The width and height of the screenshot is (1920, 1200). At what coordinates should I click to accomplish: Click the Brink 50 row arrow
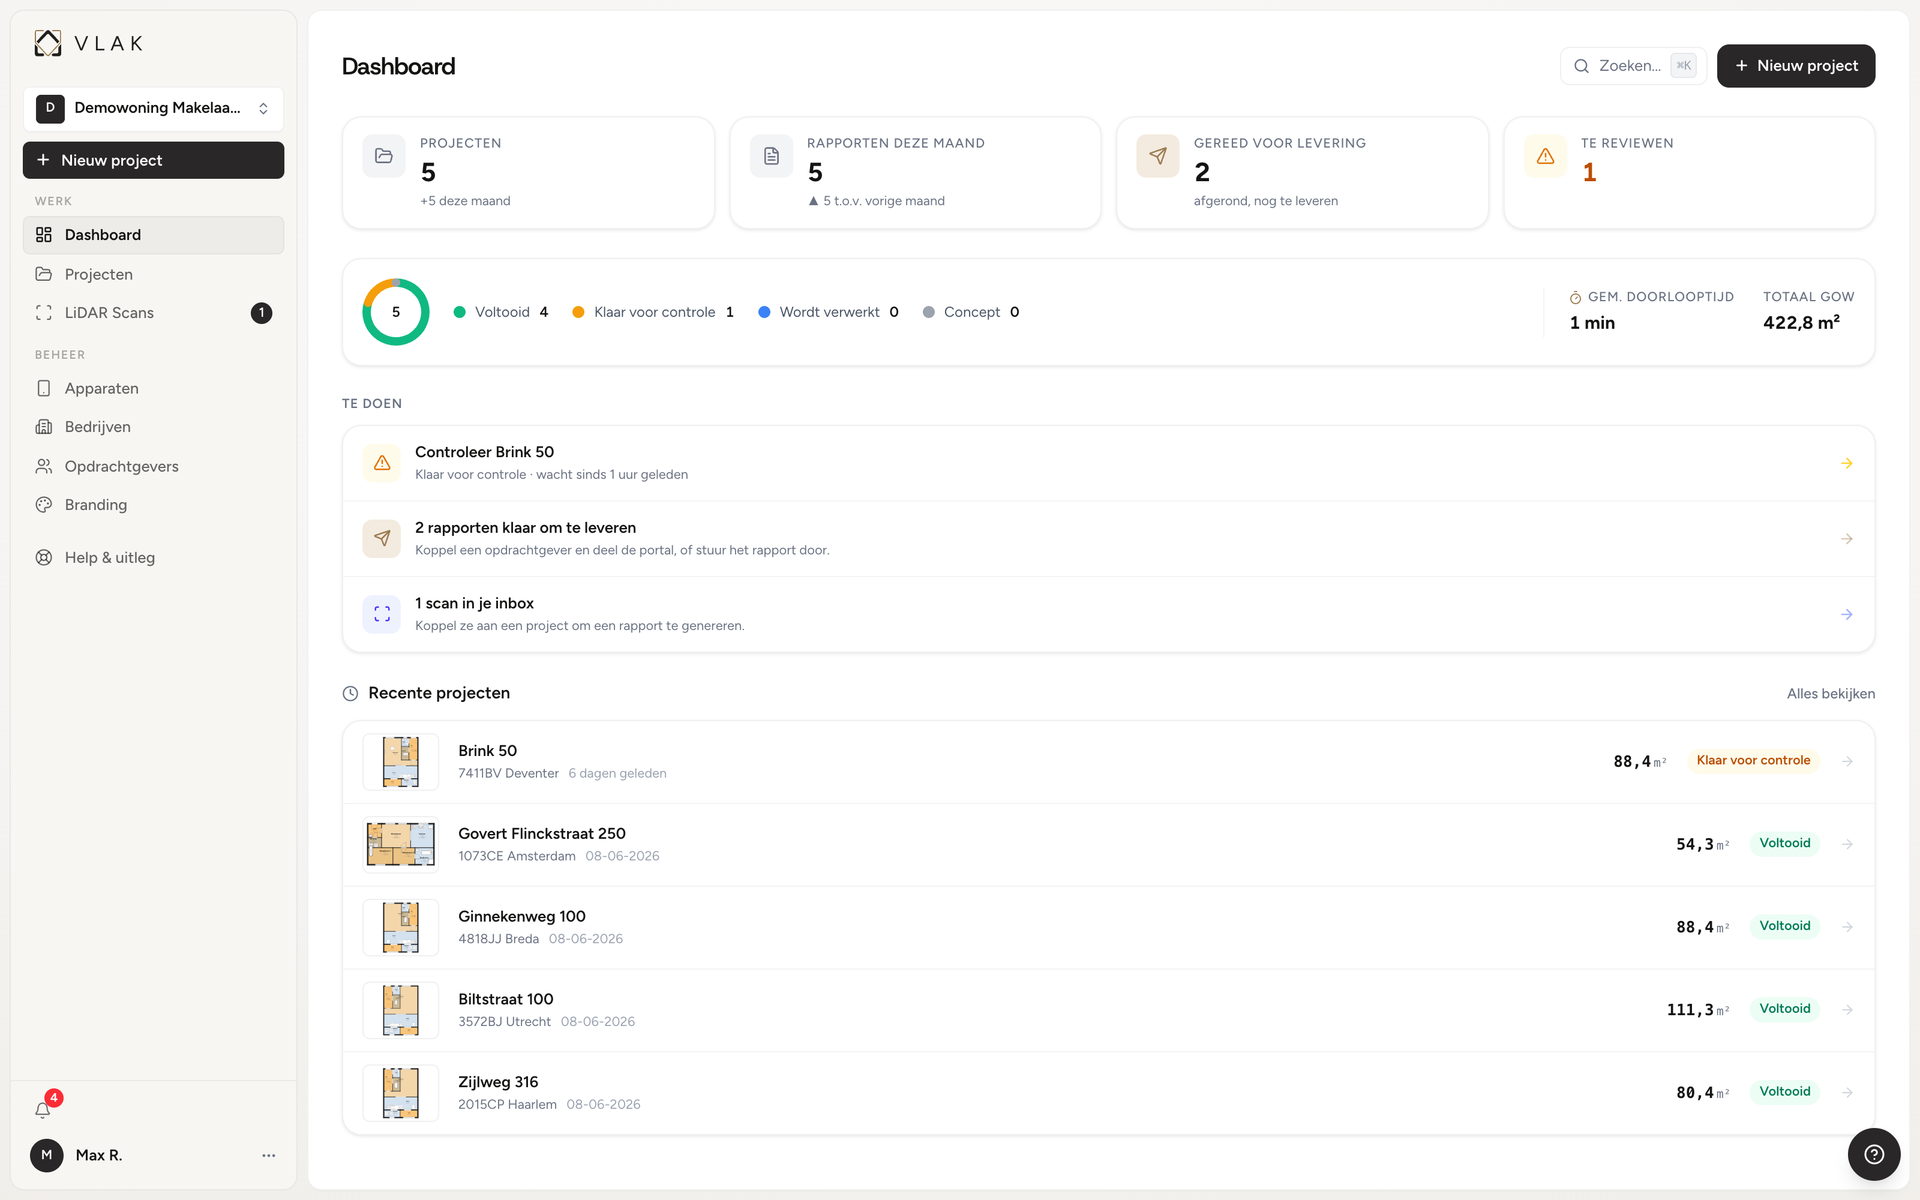tap(1848, 761)
